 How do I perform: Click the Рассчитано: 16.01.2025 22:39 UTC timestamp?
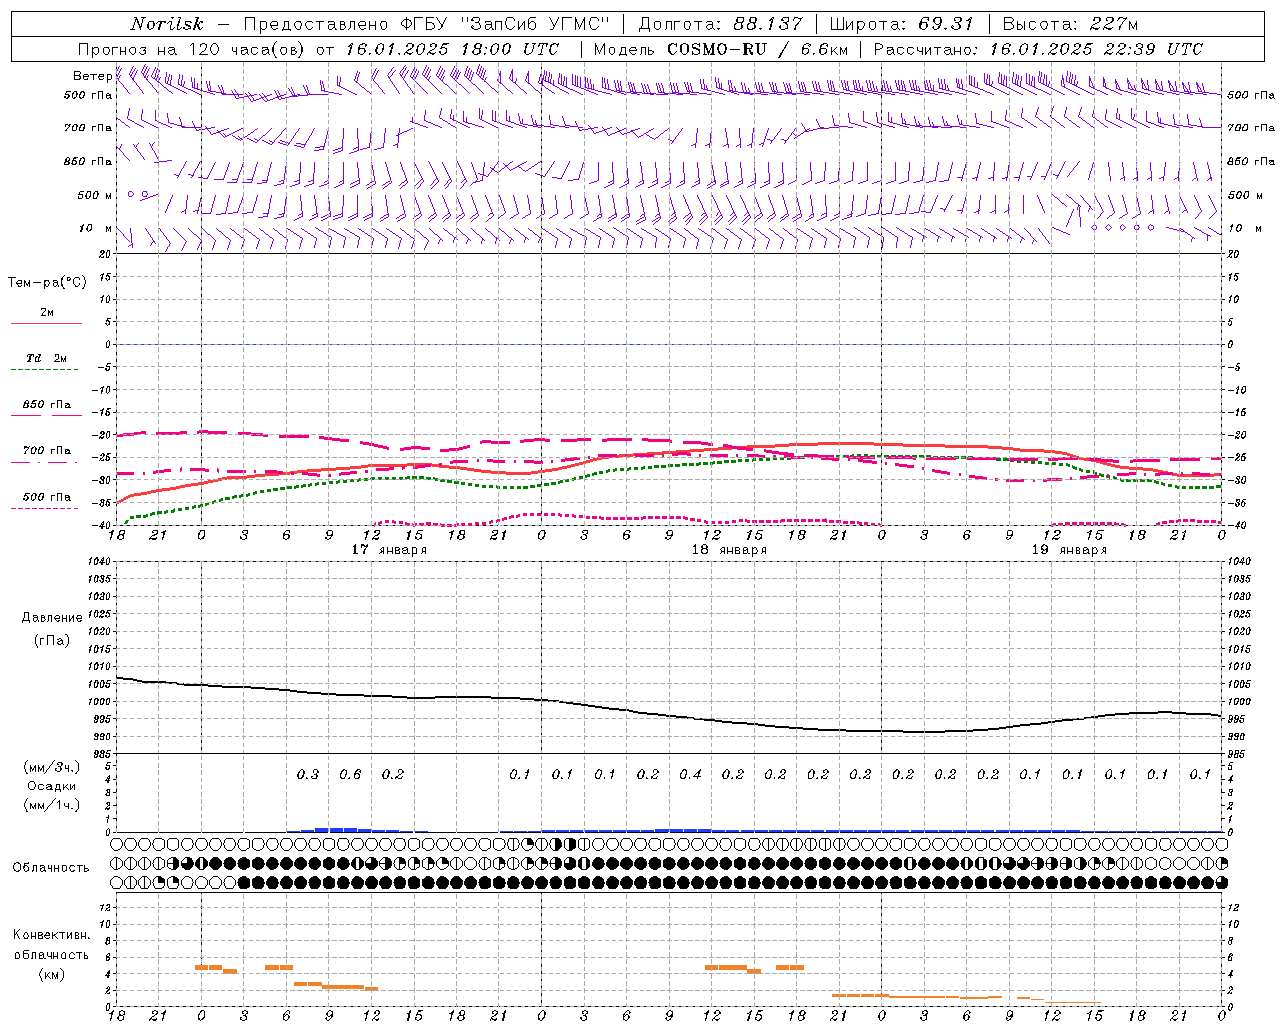[x=1038, y=49]
